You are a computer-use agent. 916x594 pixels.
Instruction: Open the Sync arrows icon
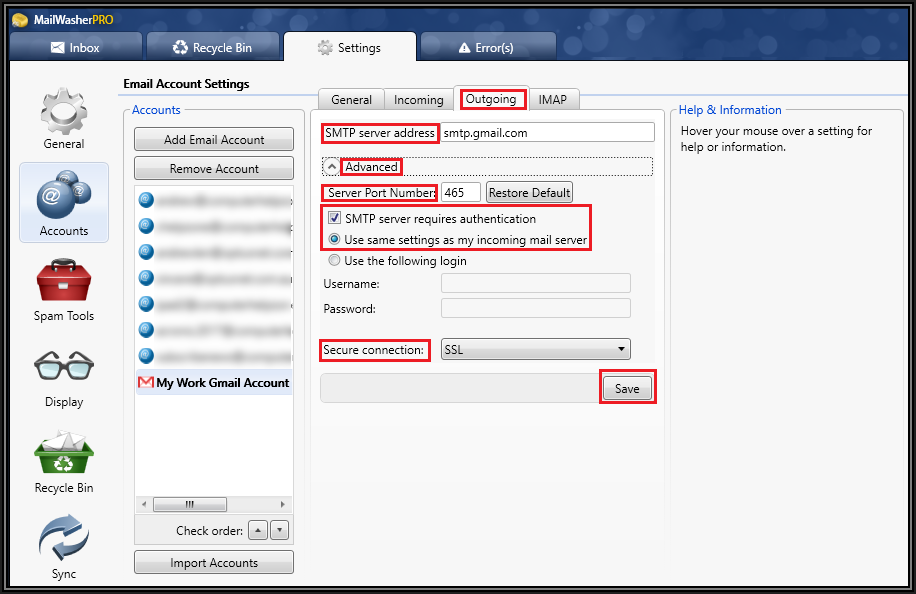pyautogui.click(x=64, y=537)
